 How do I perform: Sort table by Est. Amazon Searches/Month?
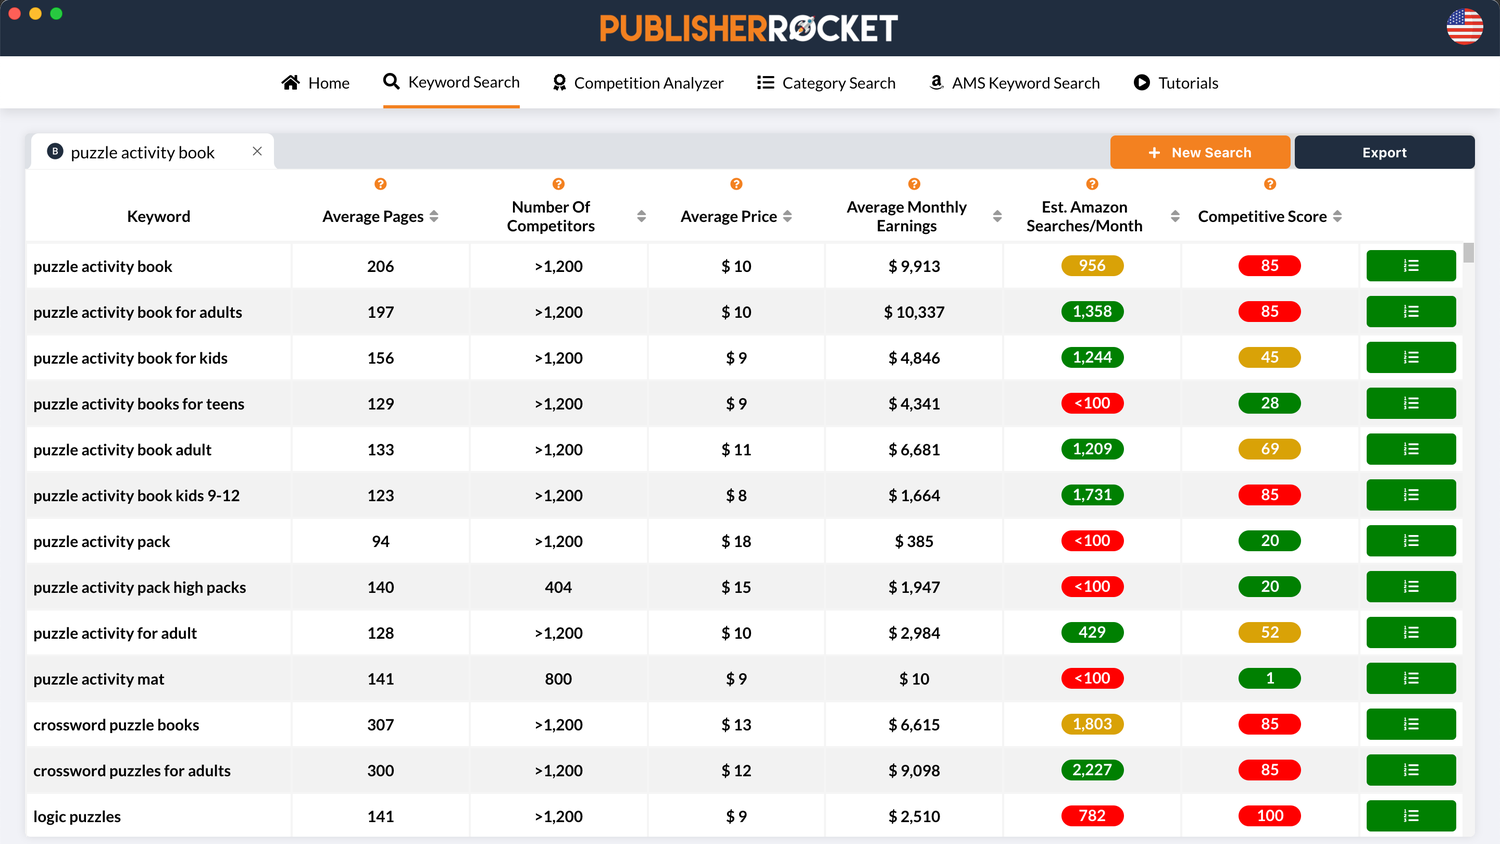1175,216
